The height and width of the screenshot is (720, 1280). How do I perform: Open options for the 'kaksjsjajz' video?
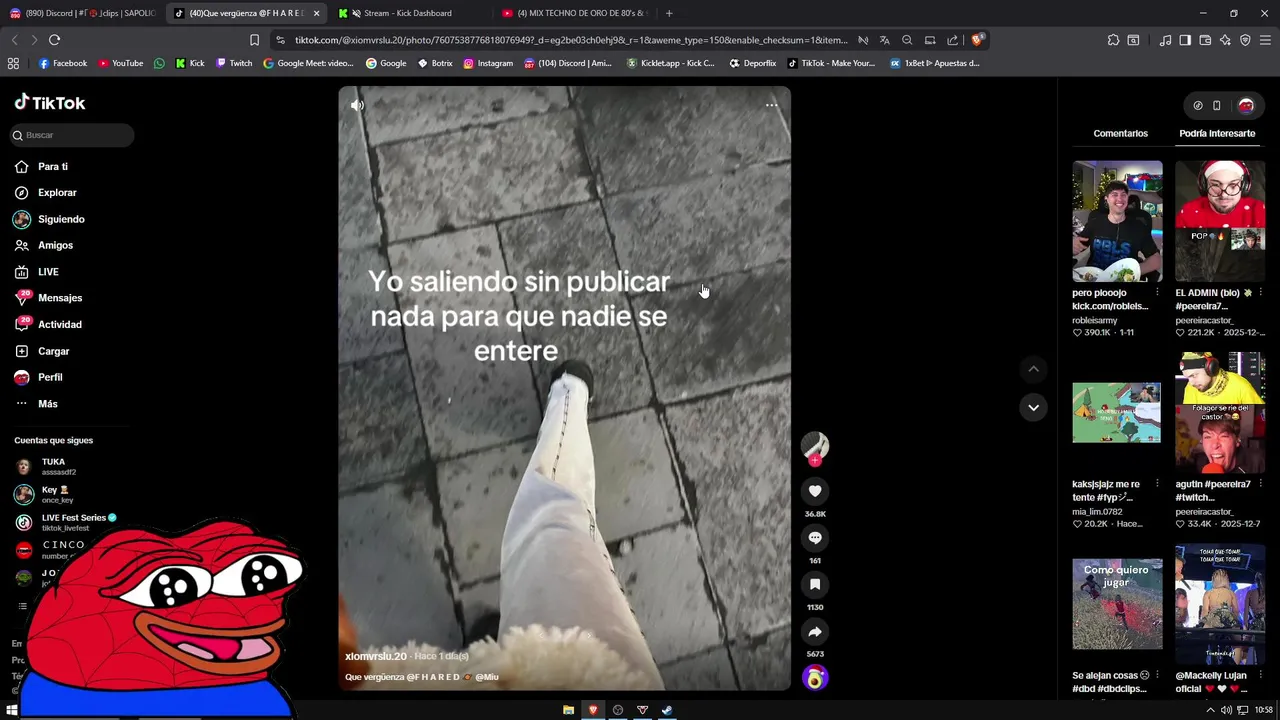[x=1157, y=484]
